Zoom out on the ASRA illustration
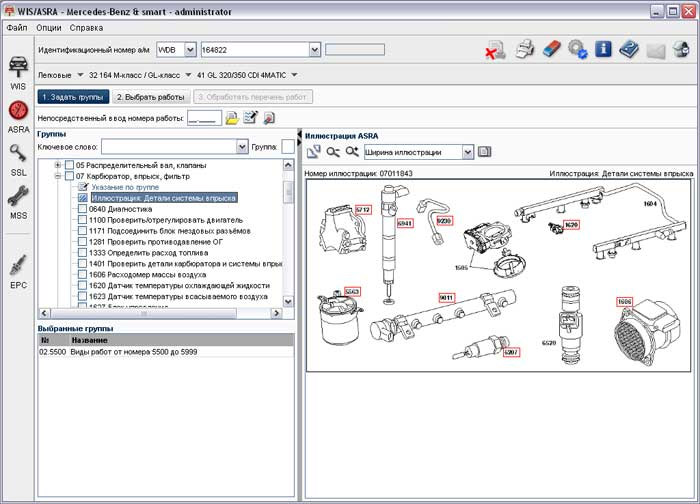The width and height of the screenshot is (700, 504). (333, 152)
